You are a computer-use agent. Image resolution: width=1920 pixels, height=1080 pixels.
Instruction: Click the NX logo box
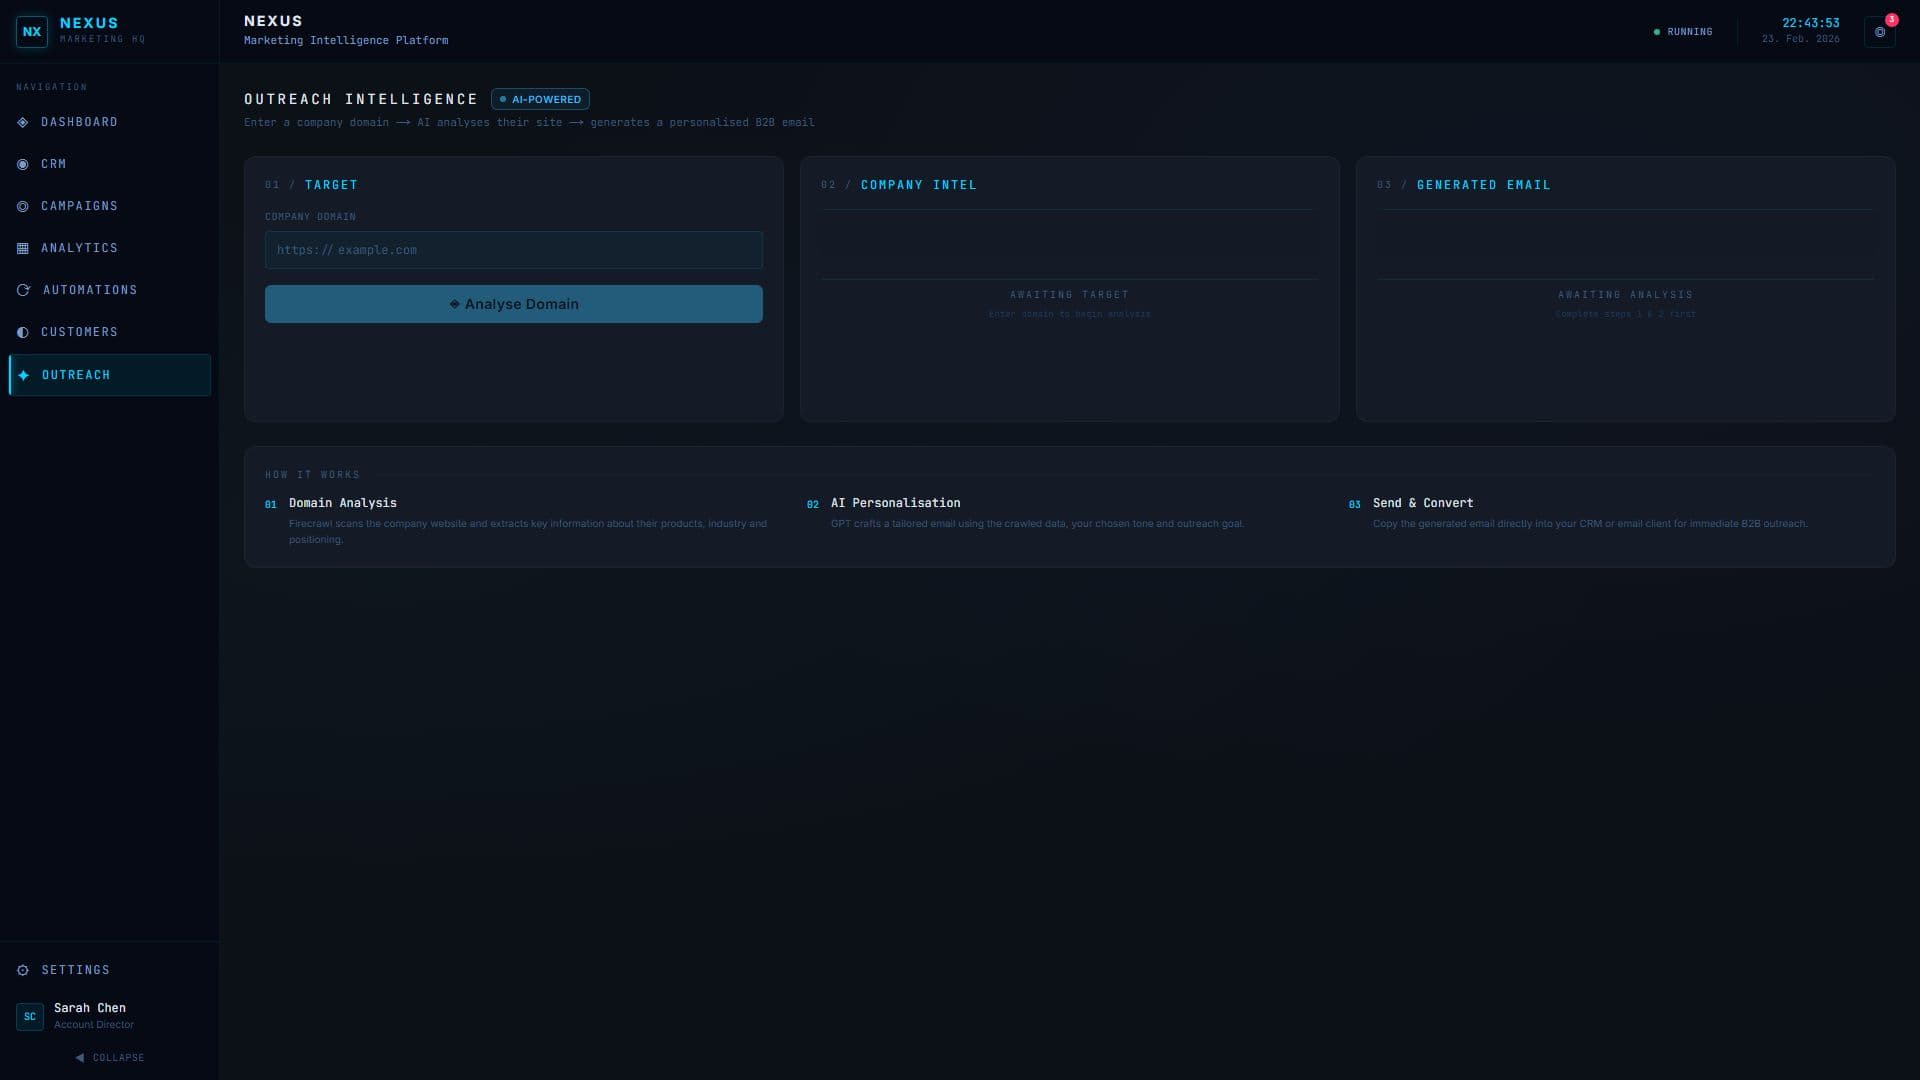click(x=32, y=32)
